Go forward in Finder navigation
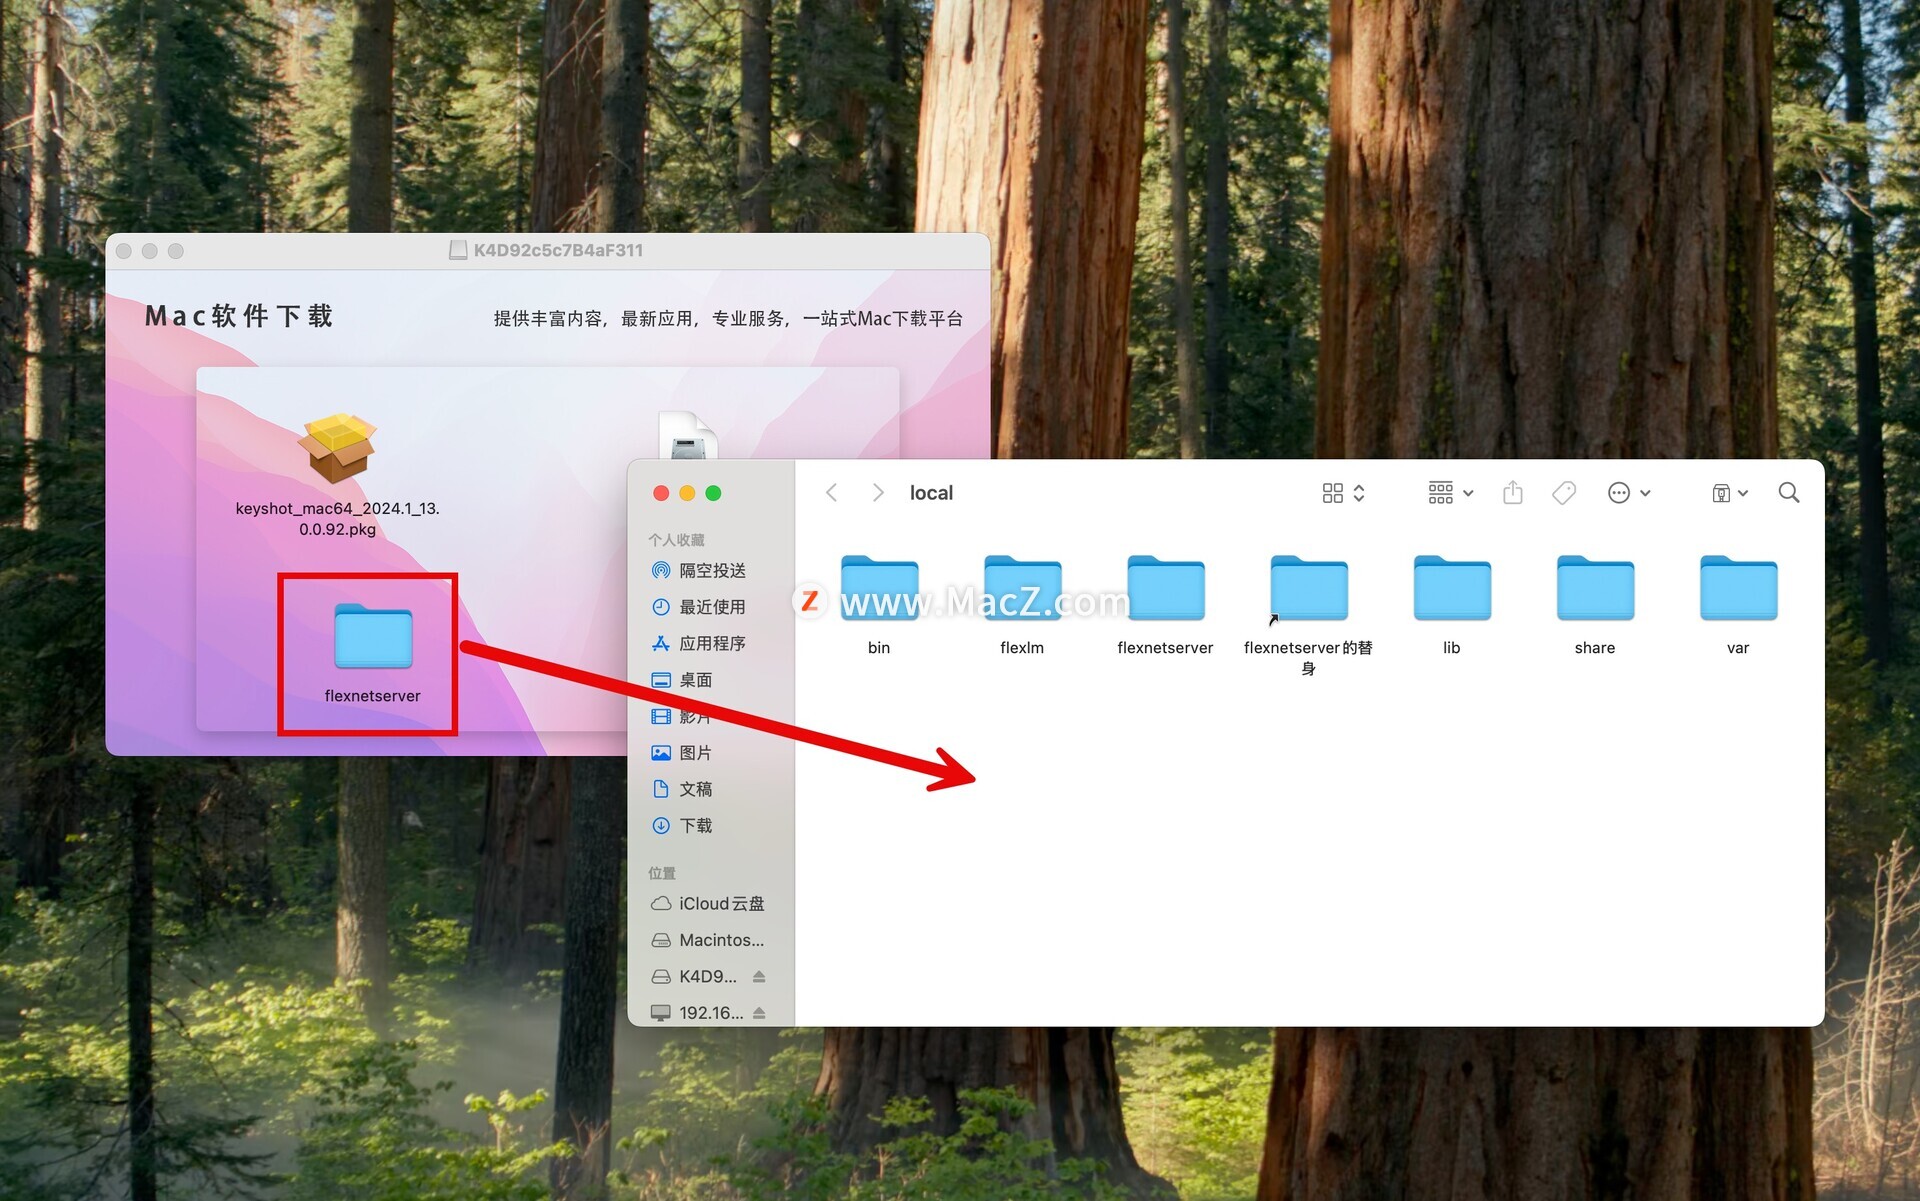The image size is (1920, 1201). click(878, 492)
